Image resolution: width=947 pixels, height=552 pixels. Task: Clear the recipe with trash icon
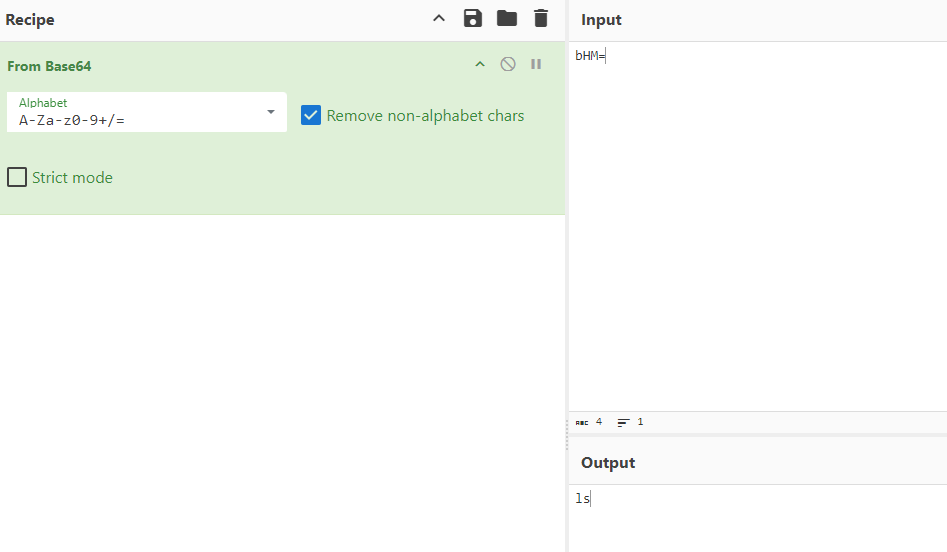(x=541, y=19)
